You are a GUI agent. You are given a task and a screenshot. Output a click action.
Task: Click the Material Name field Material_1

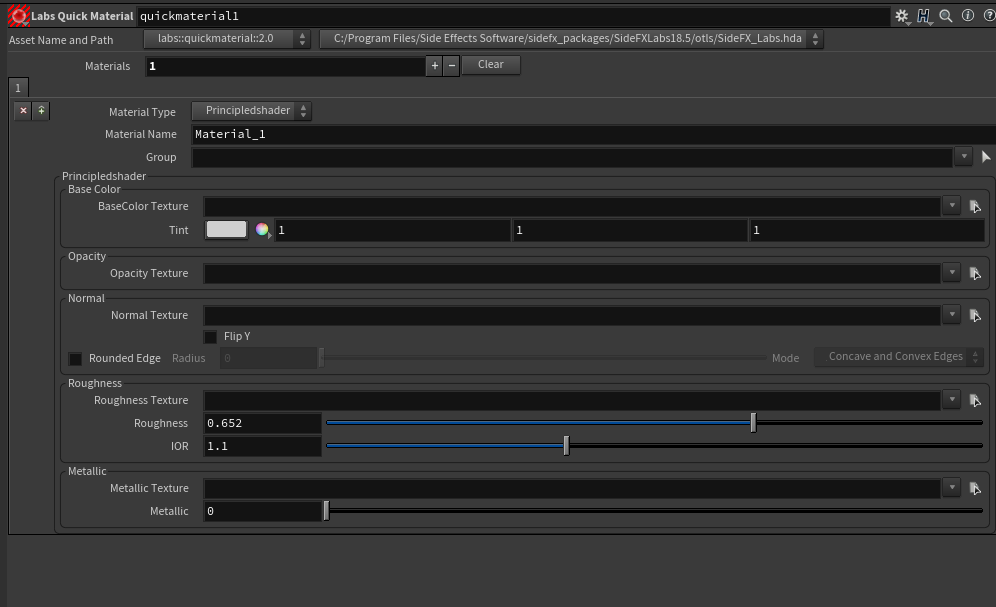coord(594,135)
